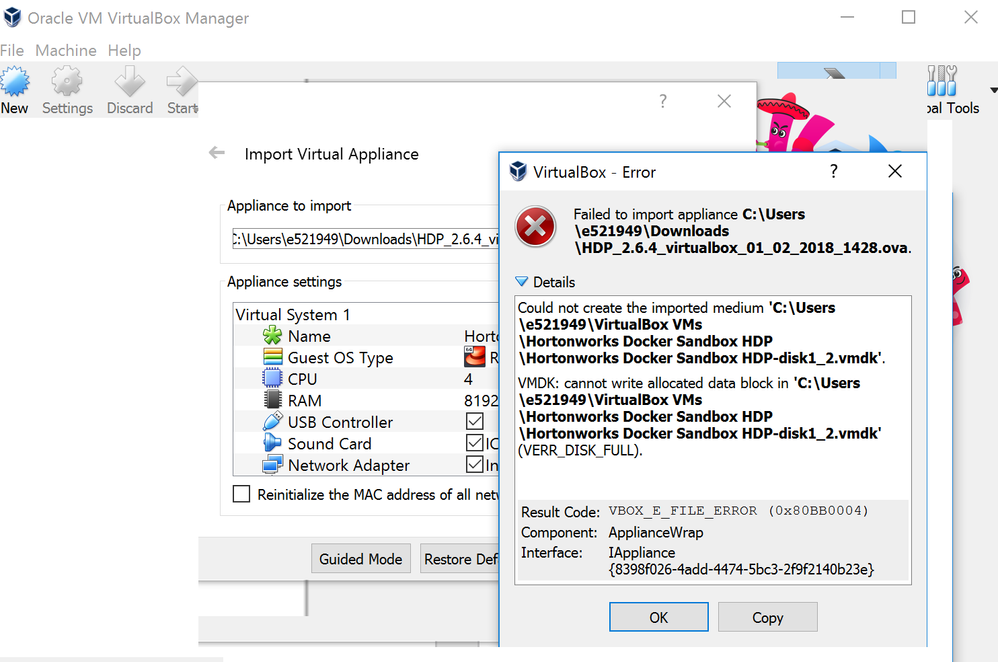Select the Network Adapter row label
The image size is (998, 662).
coord(349,465)
